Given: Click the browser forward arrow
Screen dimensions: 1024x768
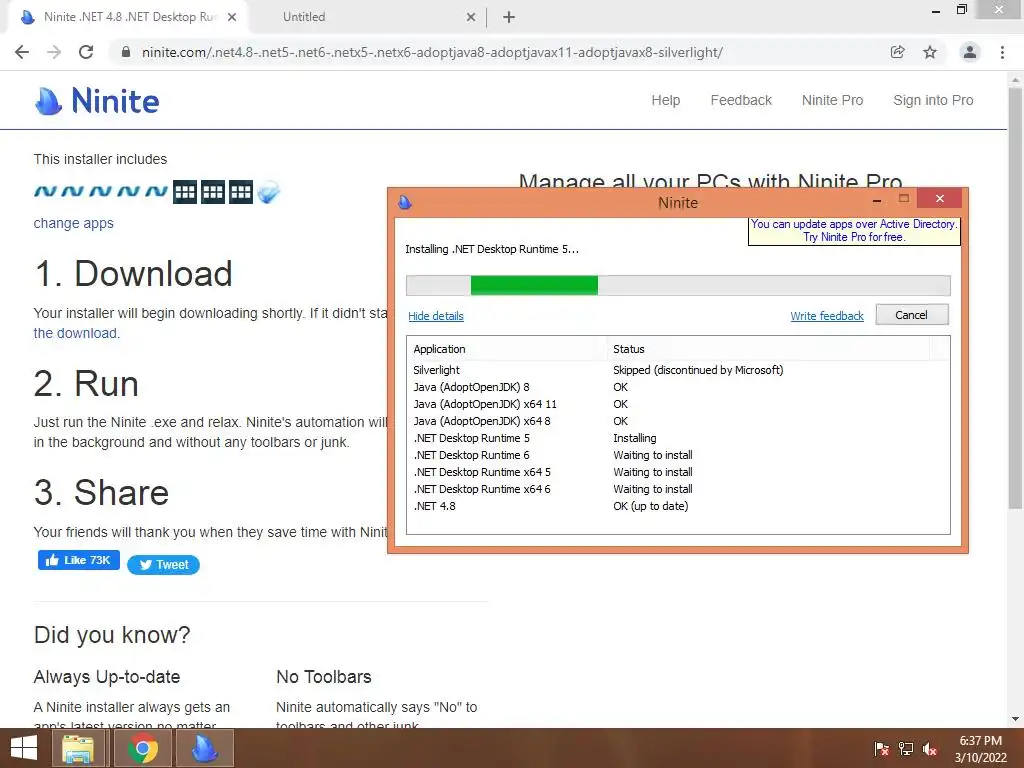Looking at the screenshot, I should (x=54, y=52).
